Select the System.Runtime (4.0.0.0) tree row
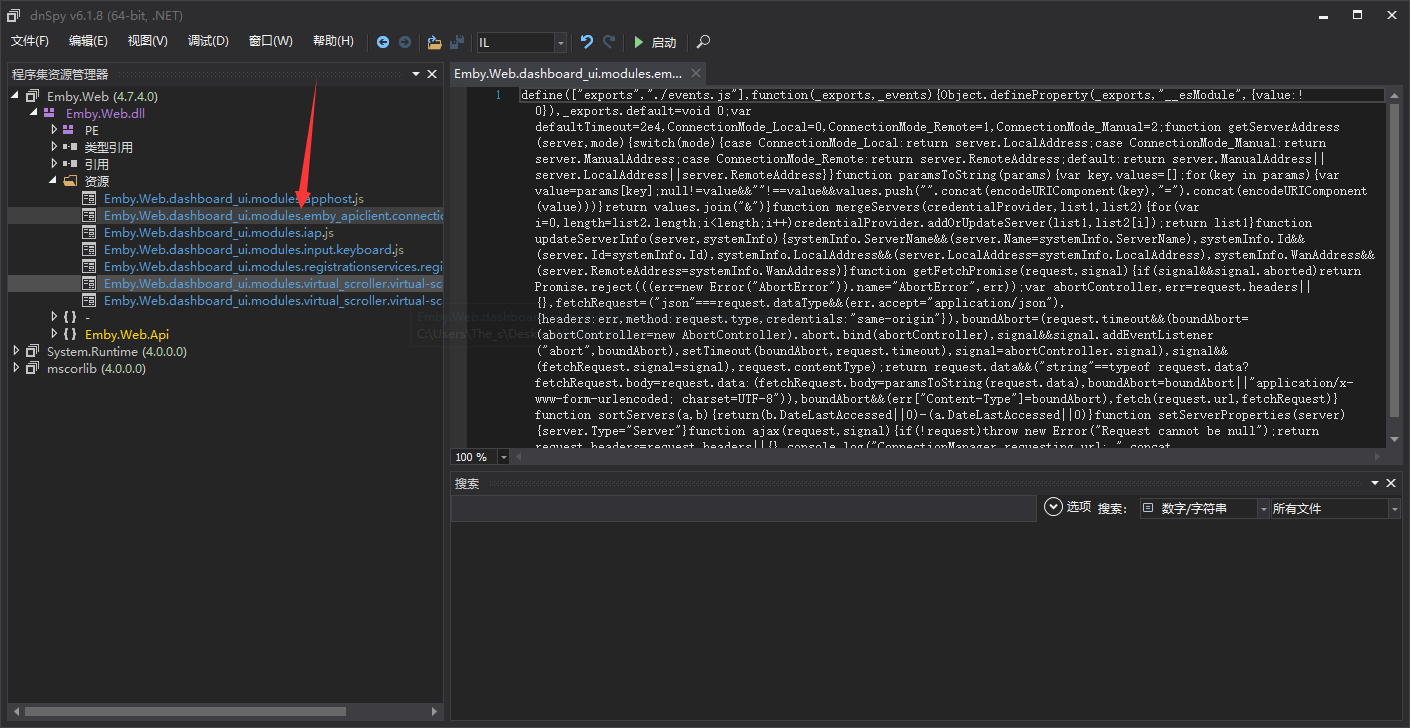This screenshot has width=1410, height=728. 225,351
